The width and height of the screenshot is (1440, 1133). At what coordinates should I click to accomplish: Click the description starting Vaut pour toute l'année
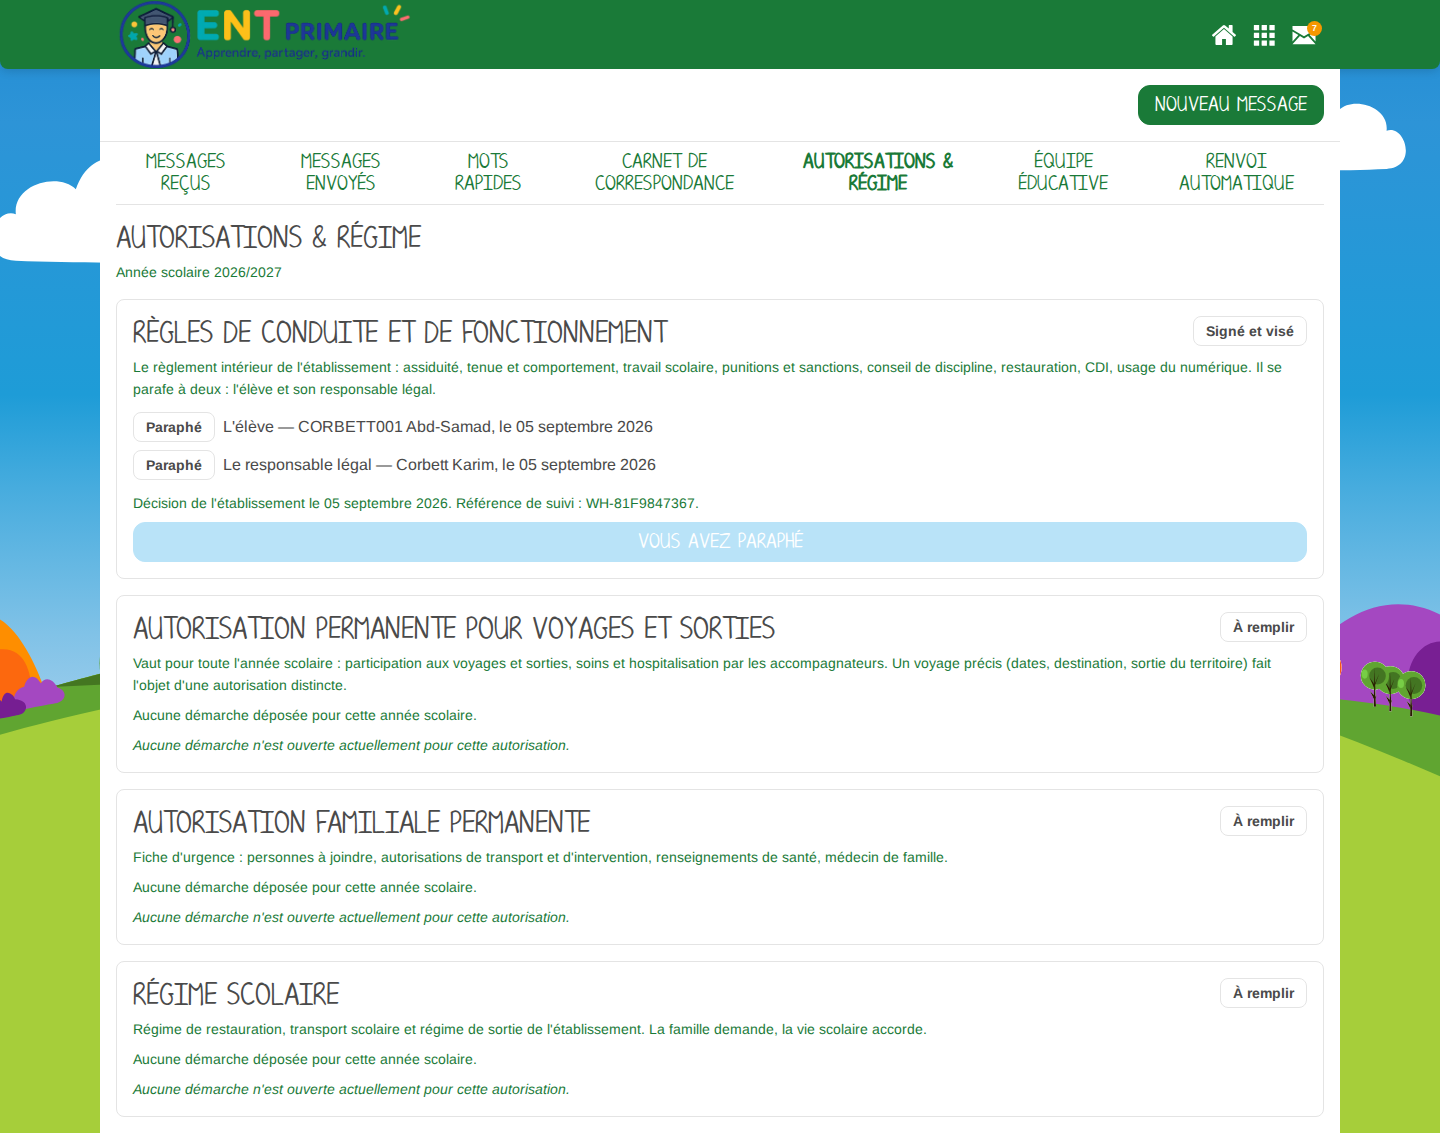pyautogui.click(x=702, y=674)
